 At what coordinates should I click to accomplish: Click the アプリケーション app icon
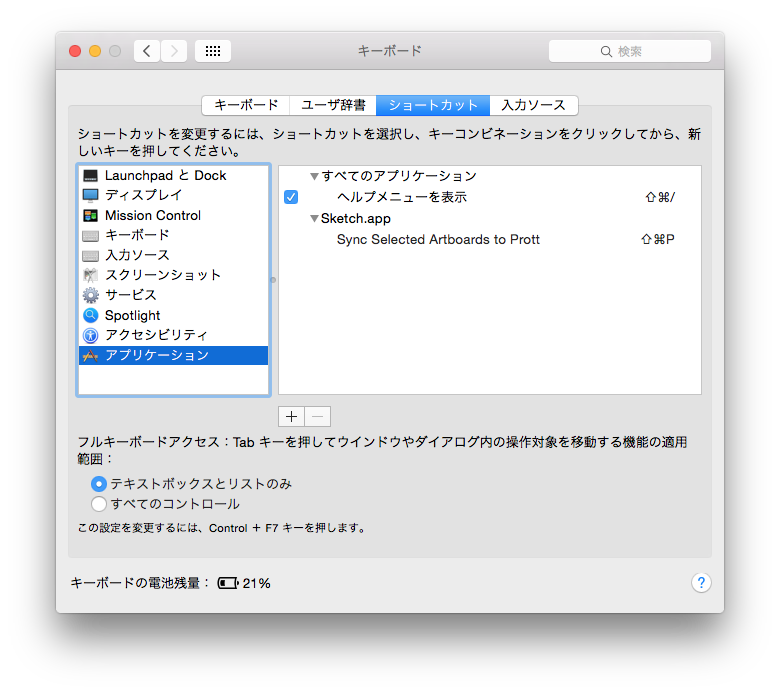[90, 355]
